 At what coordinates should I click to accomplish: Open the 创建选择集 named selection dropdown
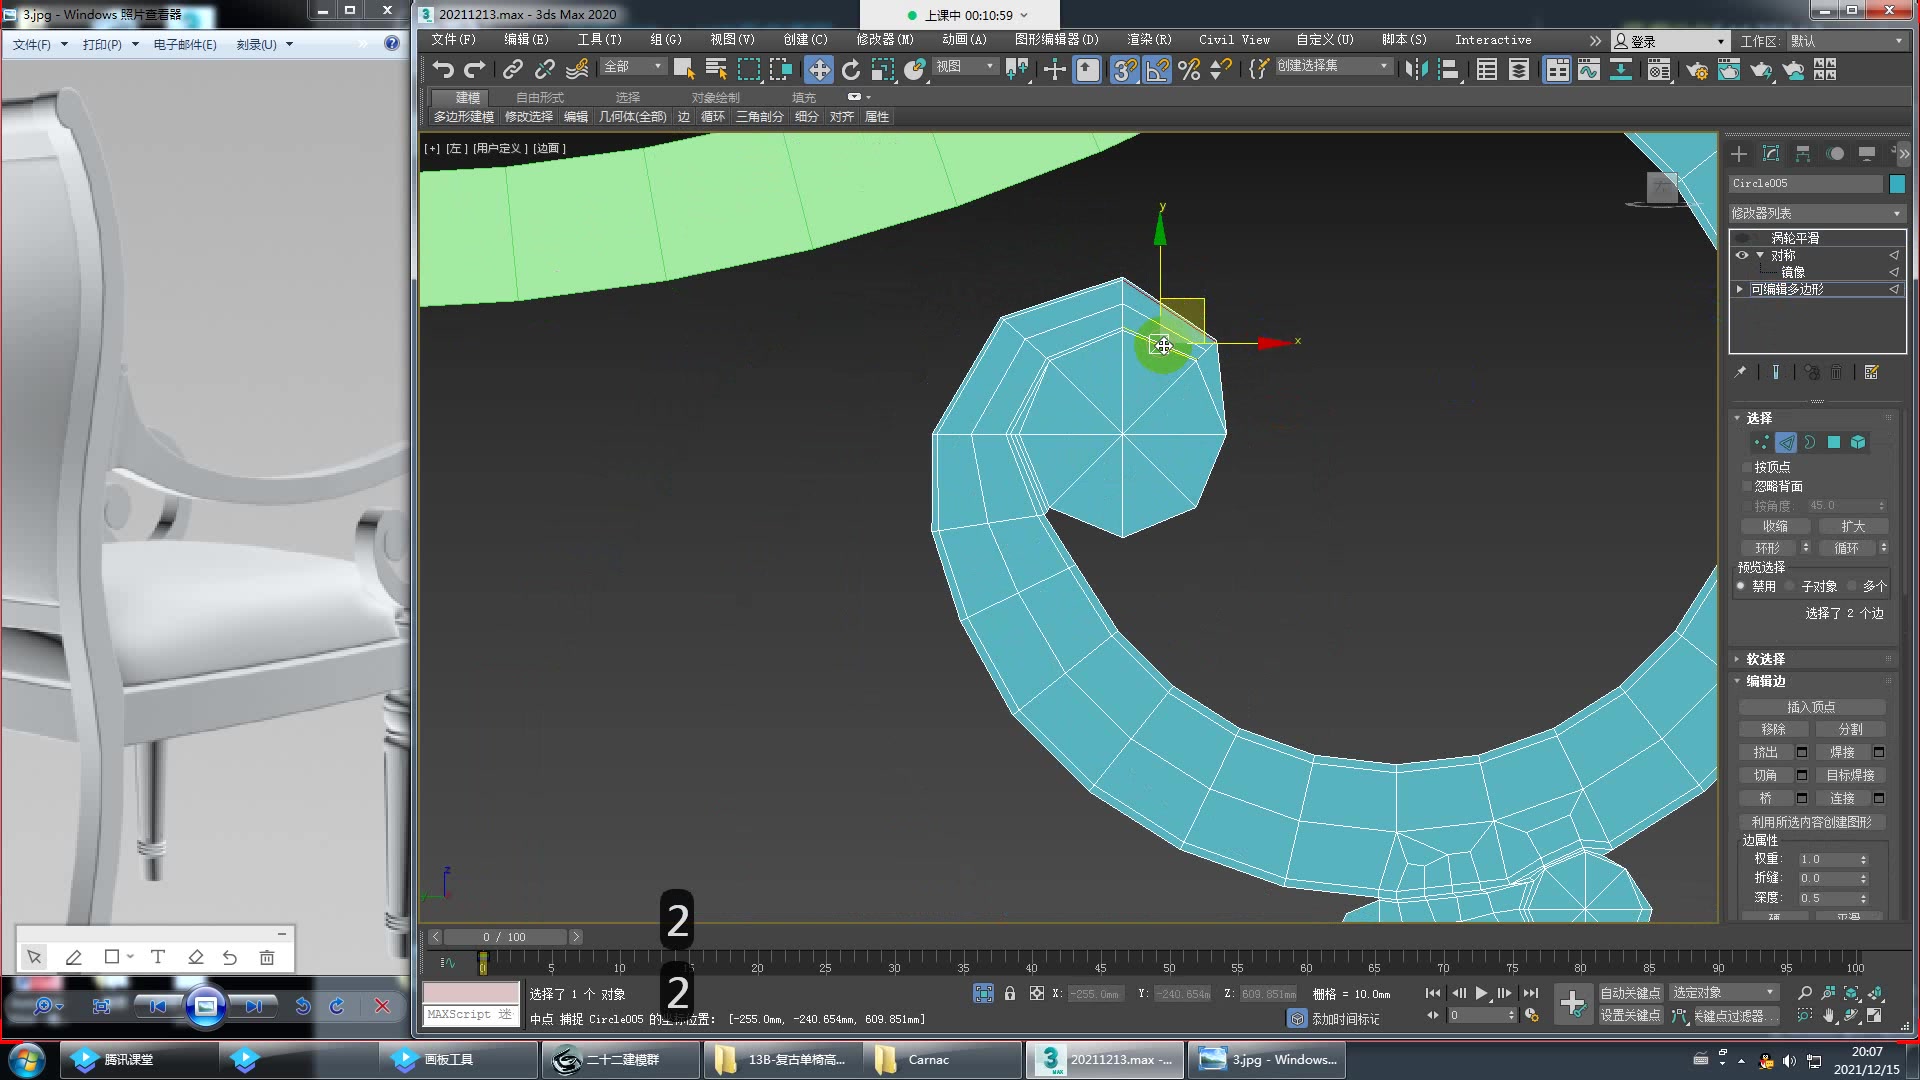point(1333,66)
